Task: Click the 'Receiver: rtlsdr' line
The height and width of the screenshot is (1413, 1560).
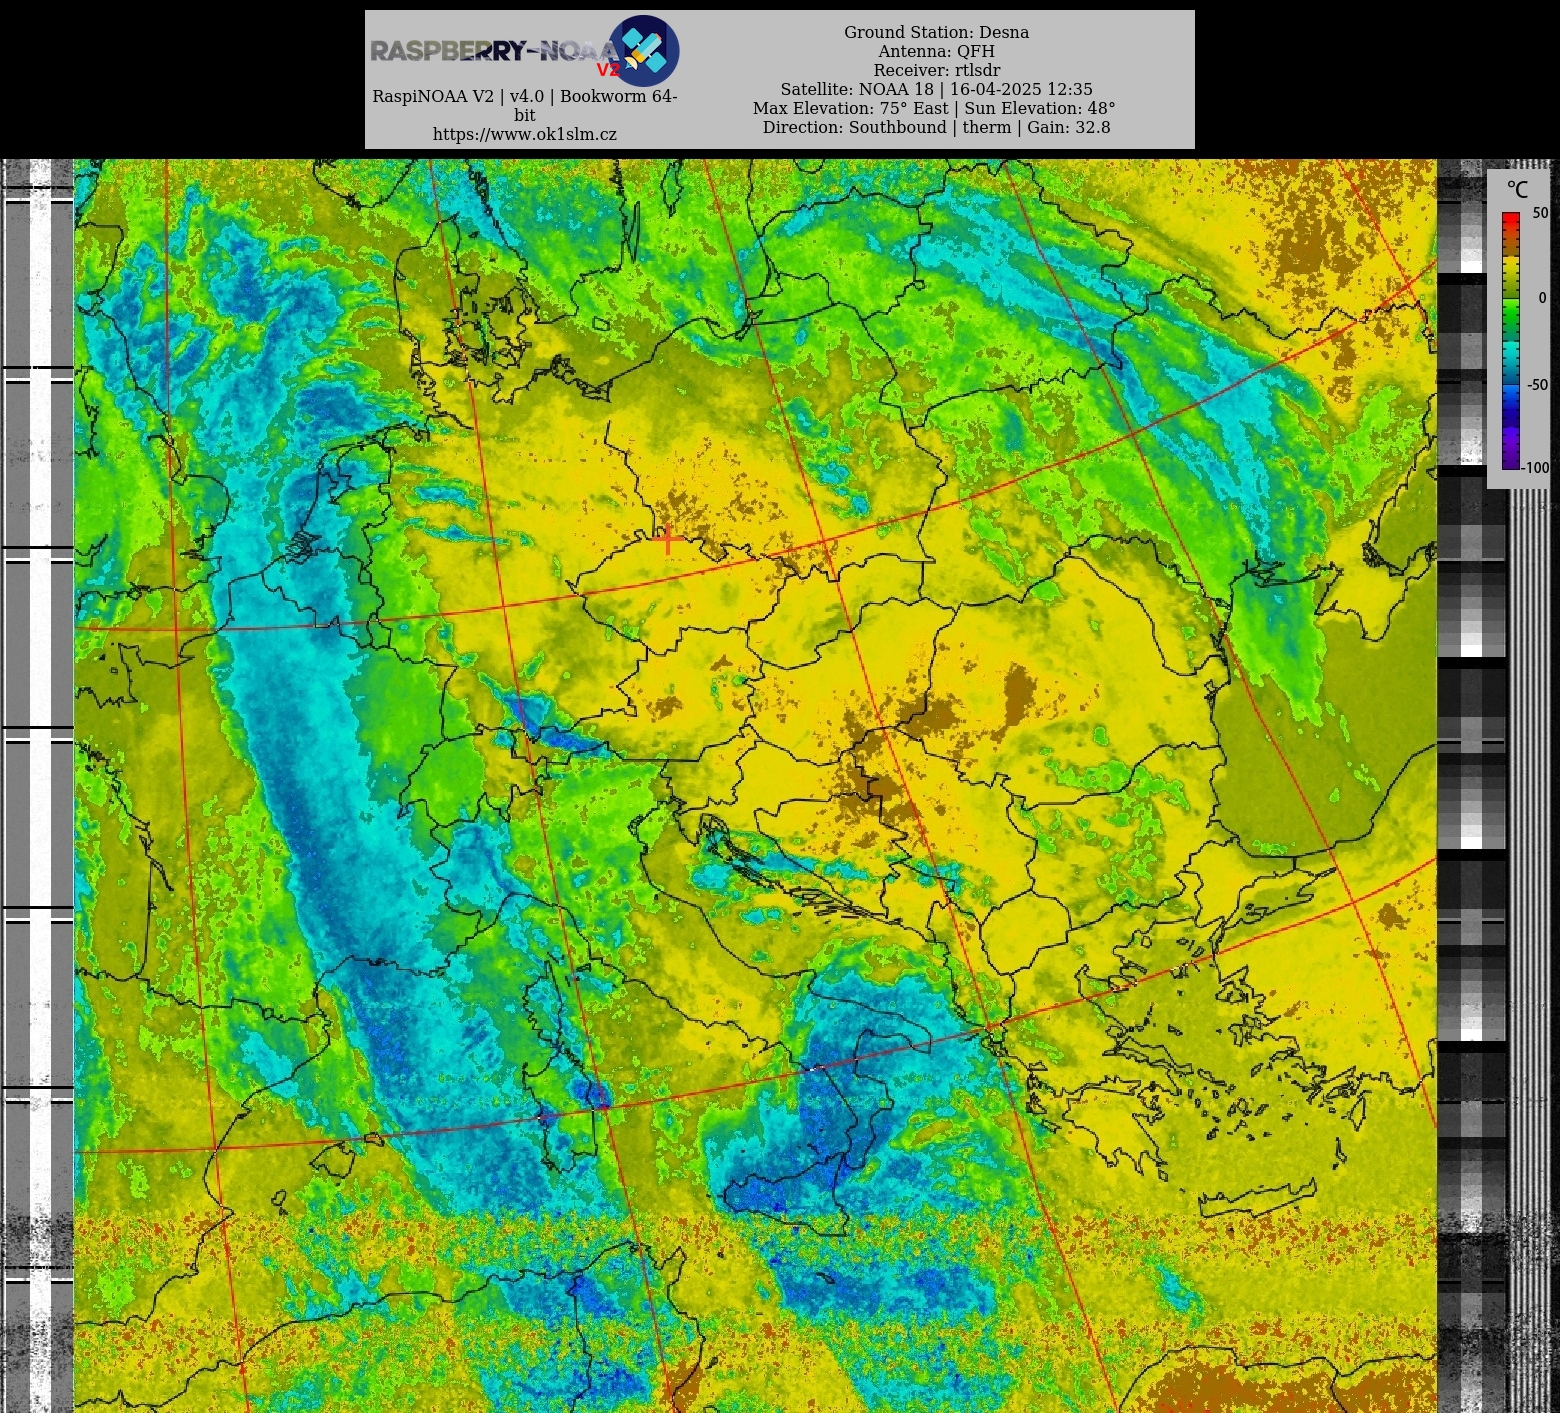Action: tap(936, 70)
